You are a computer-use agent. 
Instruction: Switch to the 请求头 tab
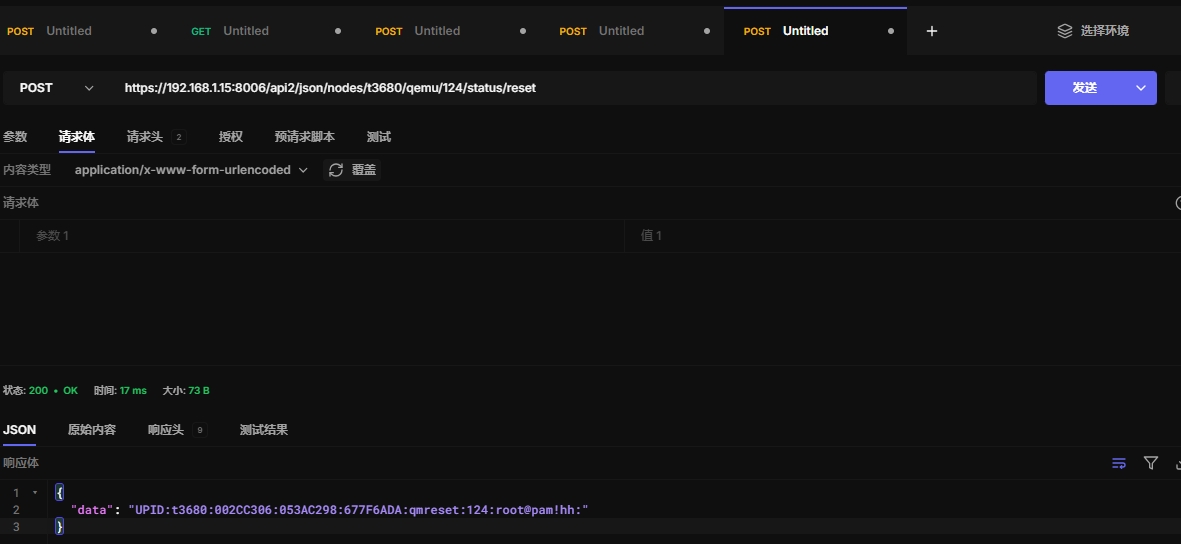tap(145, 137)
